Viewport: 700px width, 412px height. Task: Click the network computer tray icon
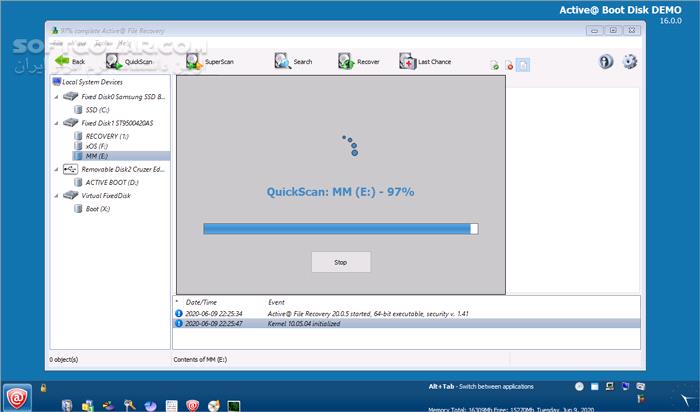610,387
